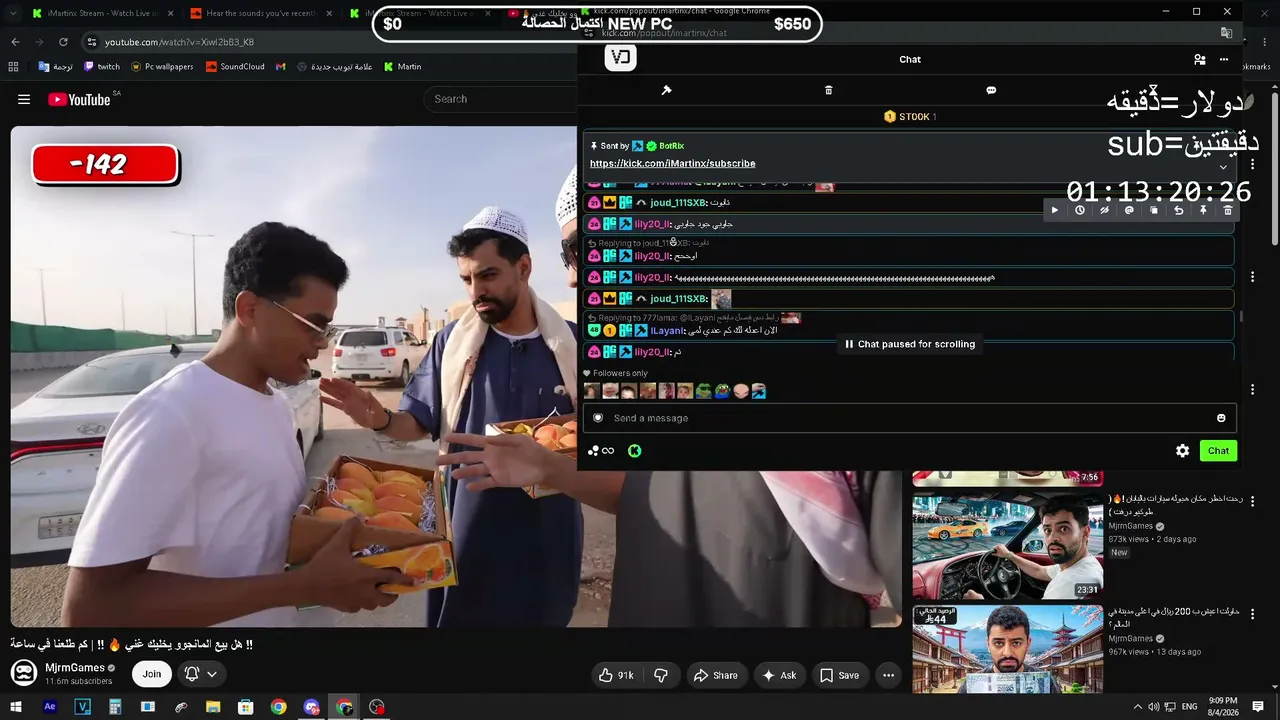
Task: Open the MjrmGames channel avatar
Action: pyautogui.click(x=24, y=673)
